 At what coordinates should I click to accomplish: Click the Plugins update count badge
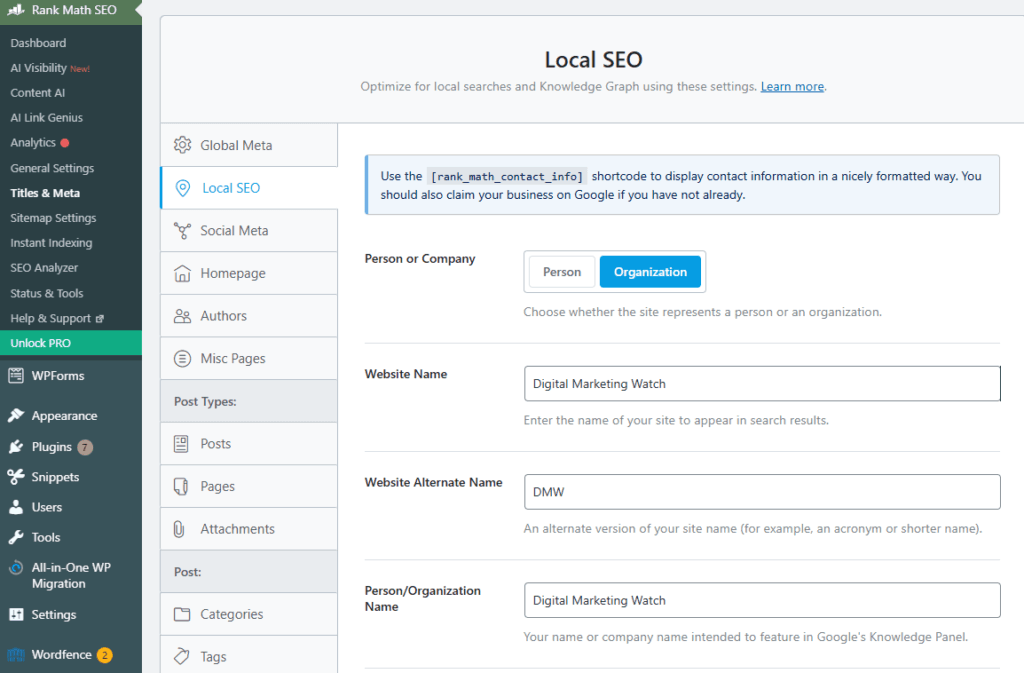[85, 447]
